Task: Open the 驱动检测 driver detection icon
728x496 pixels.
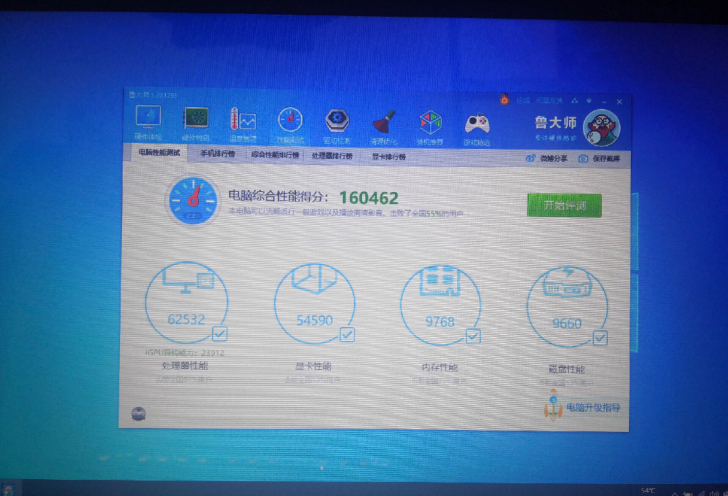Action: click(x=337, y=126)
